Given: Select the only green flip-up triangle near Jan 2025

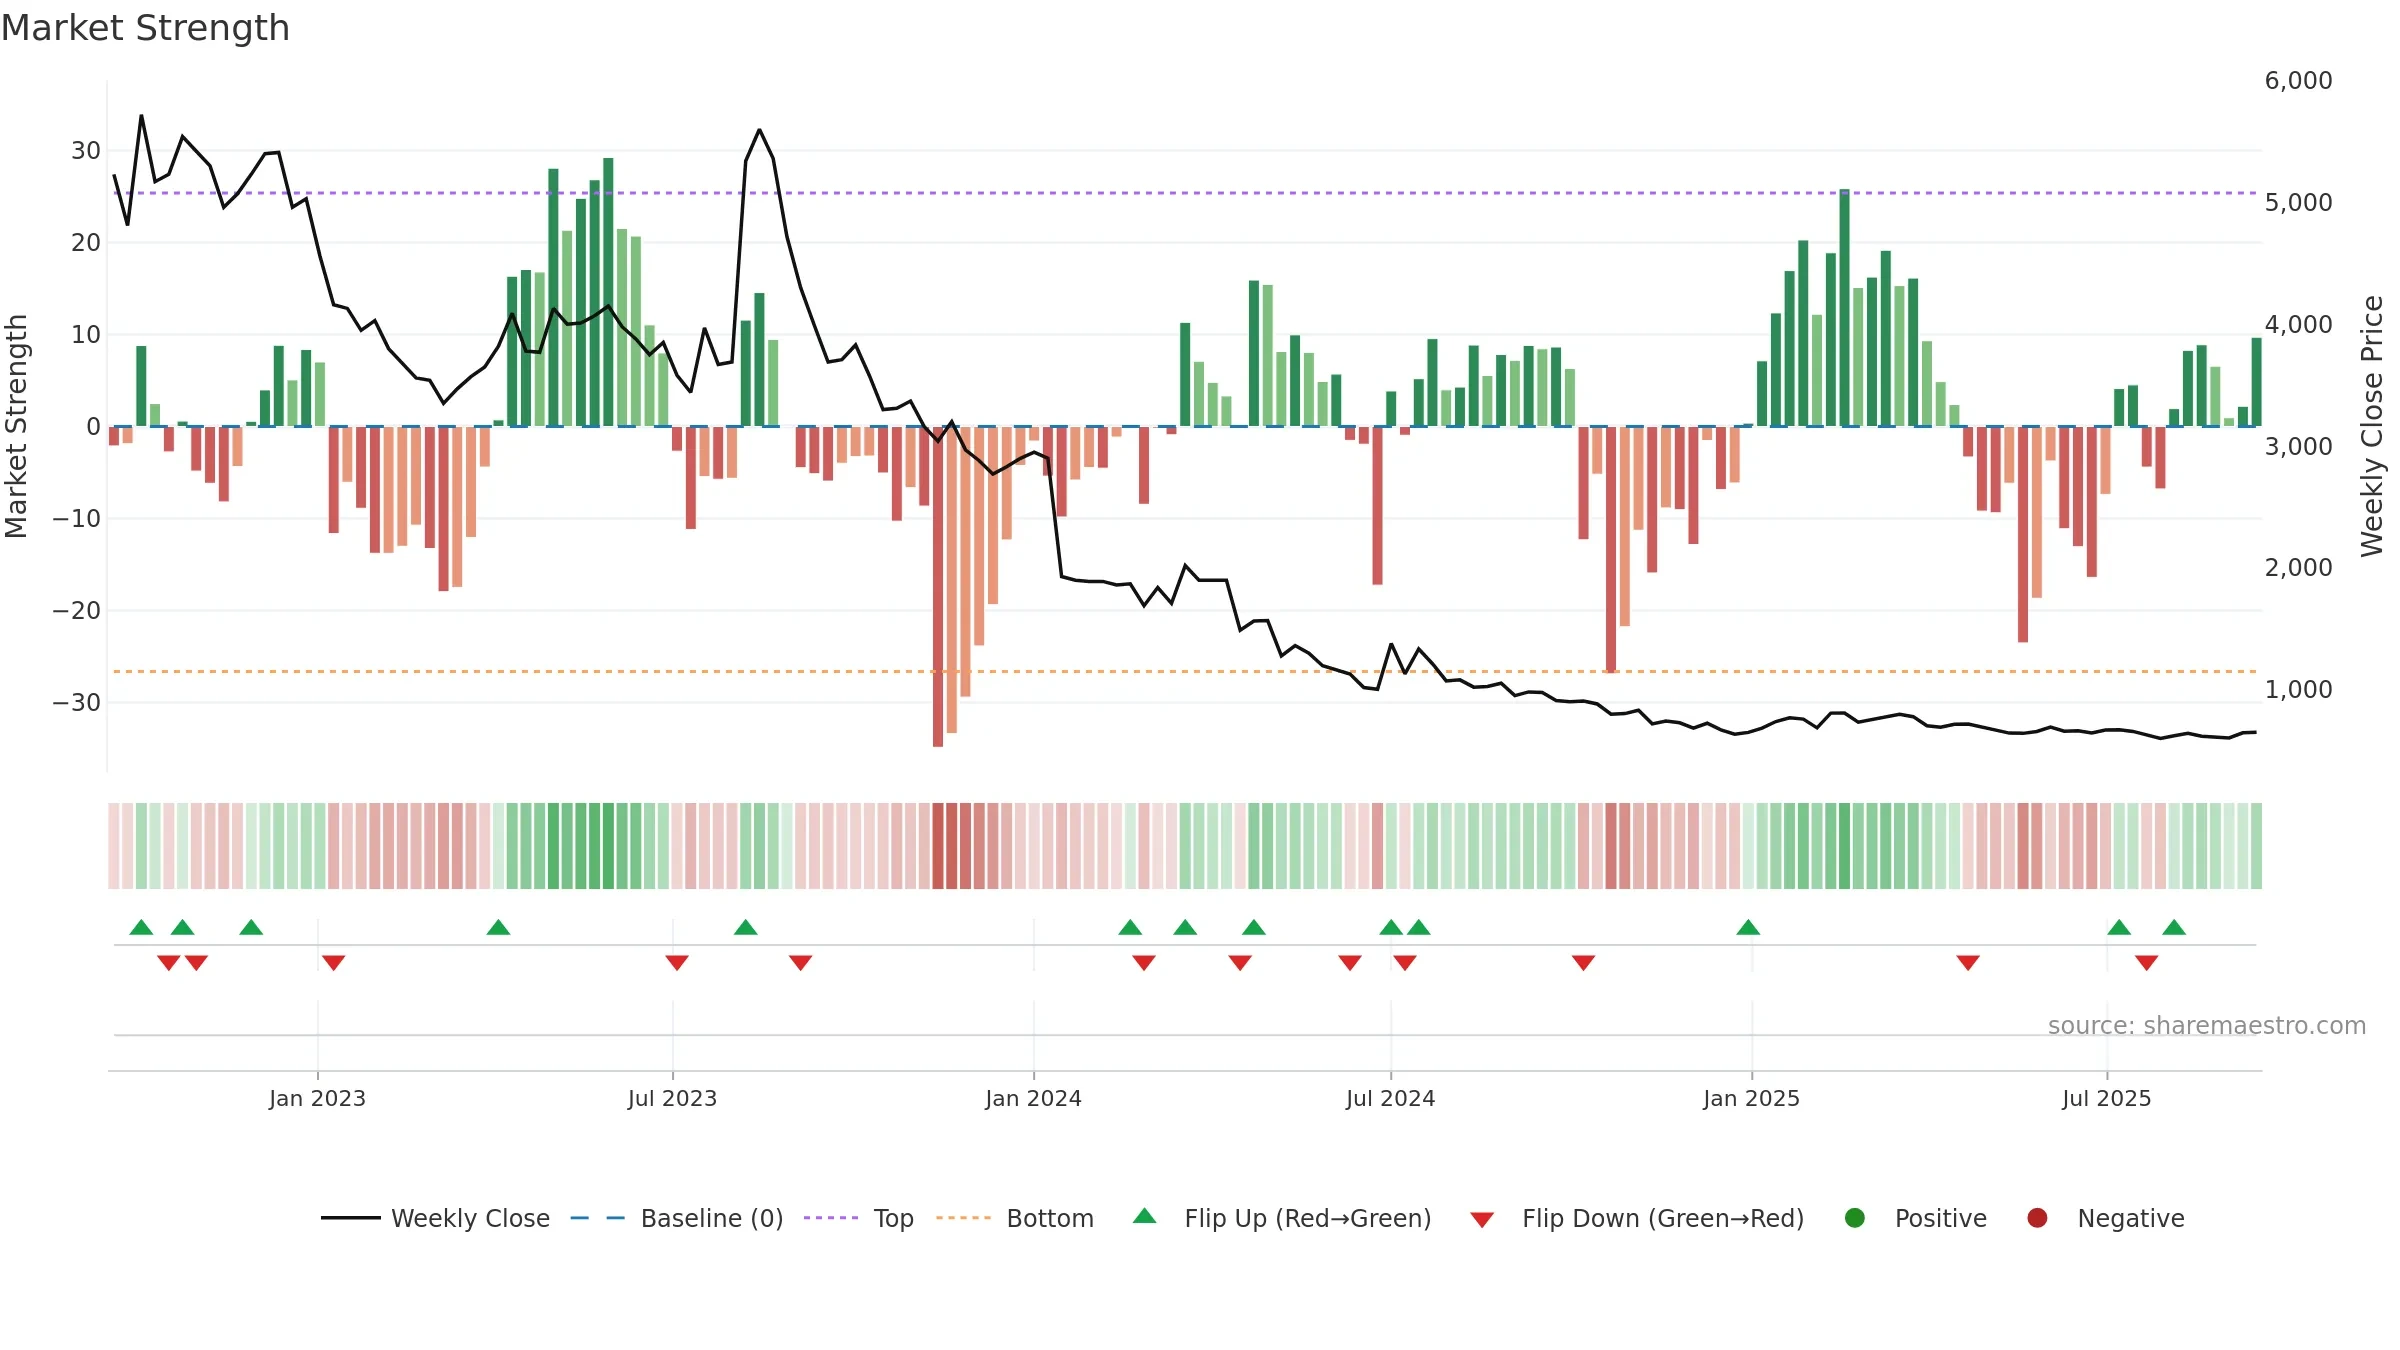Looking at the screenshot, I should pos(1748,927).
